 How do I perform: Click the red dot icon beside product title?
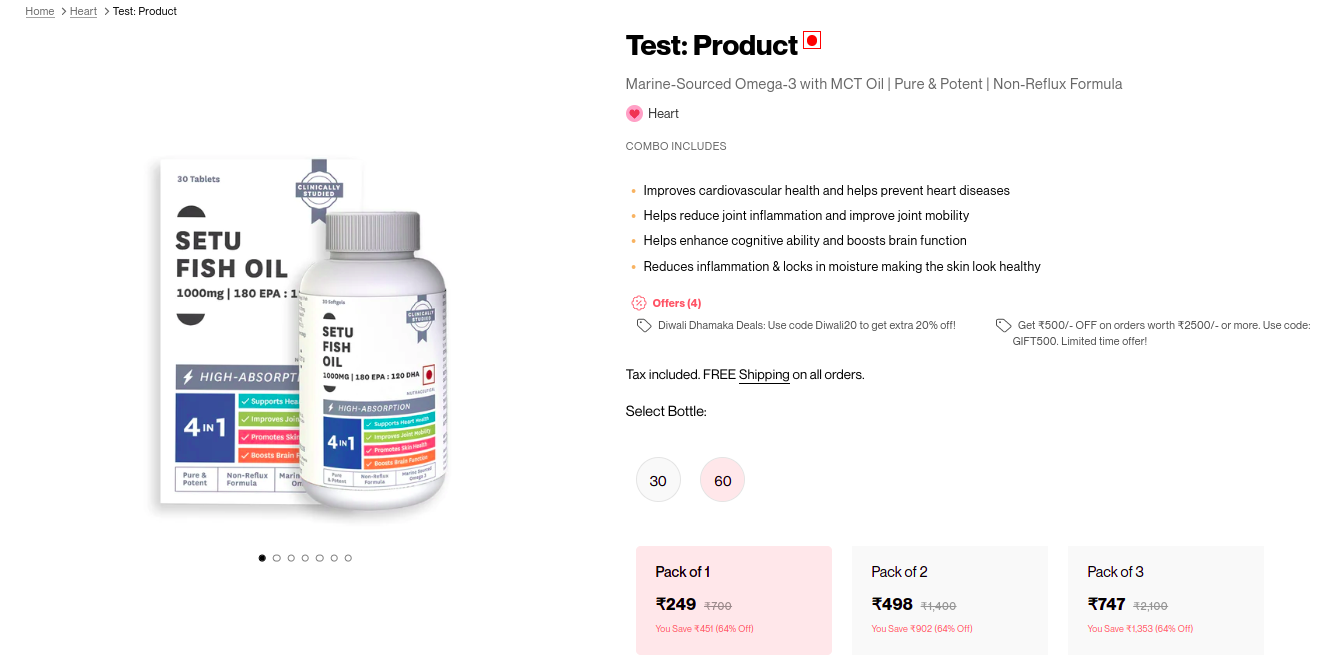tap(812, 42)
